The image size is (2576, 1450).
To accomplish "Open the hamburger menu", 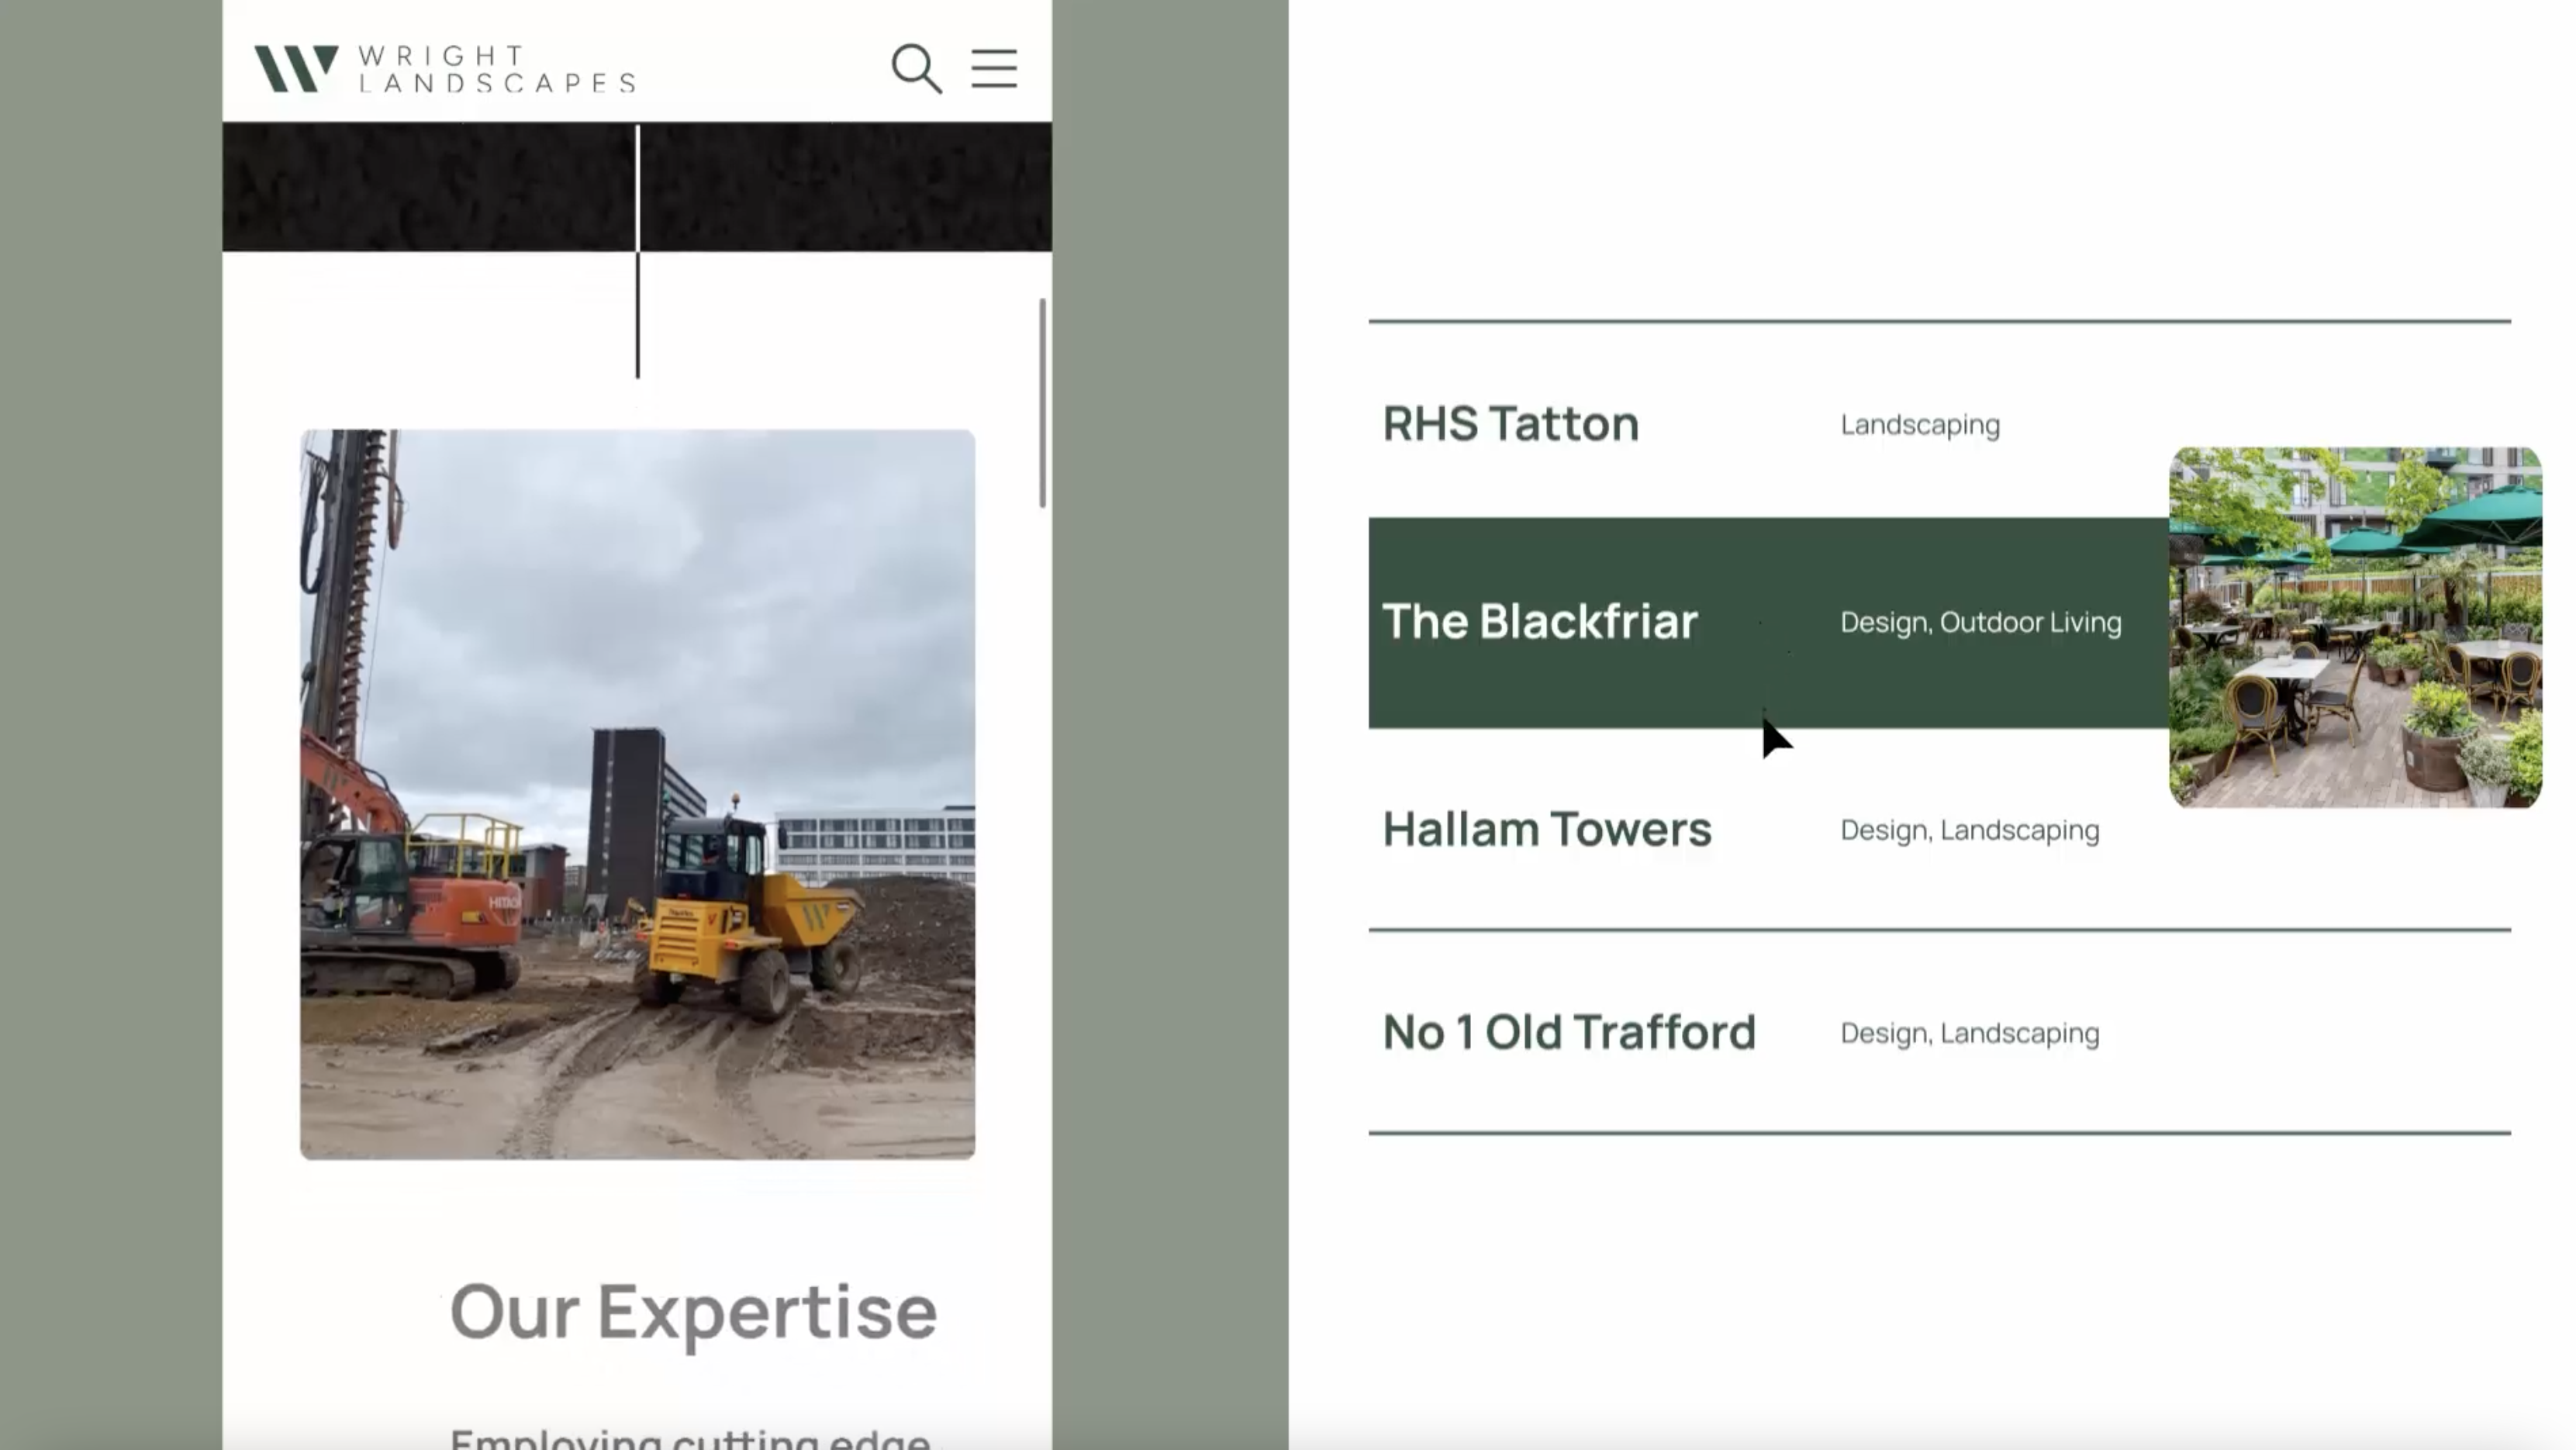I will click(994, 69).
